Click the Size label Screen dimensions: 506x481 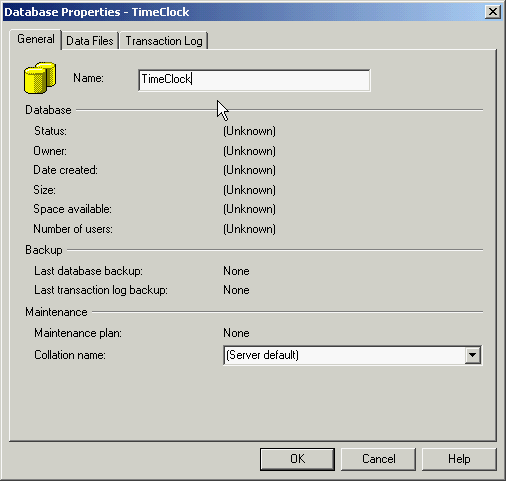44,190
